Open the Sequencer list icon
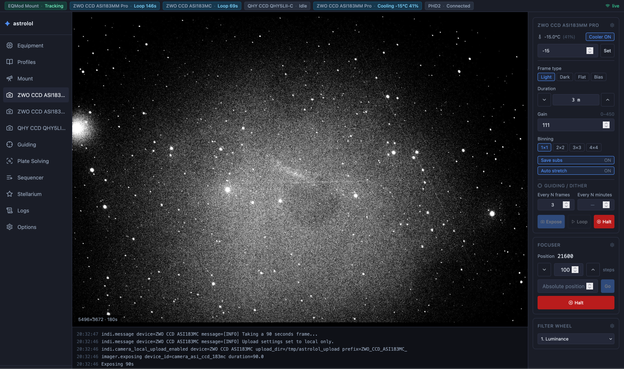The image size is (624, 369). (10, 178)
